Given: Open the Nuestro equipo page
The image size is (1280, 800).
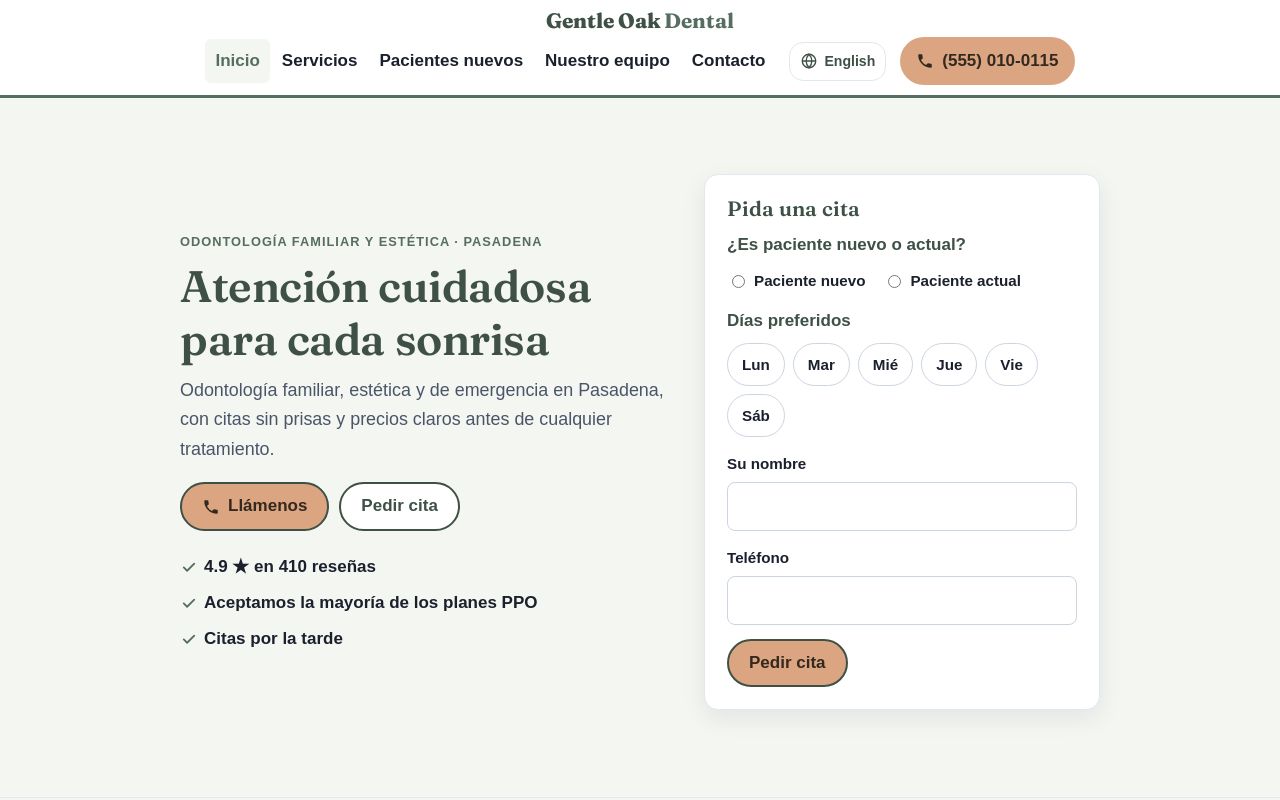Looking at the screenshot, I should 607,61.
